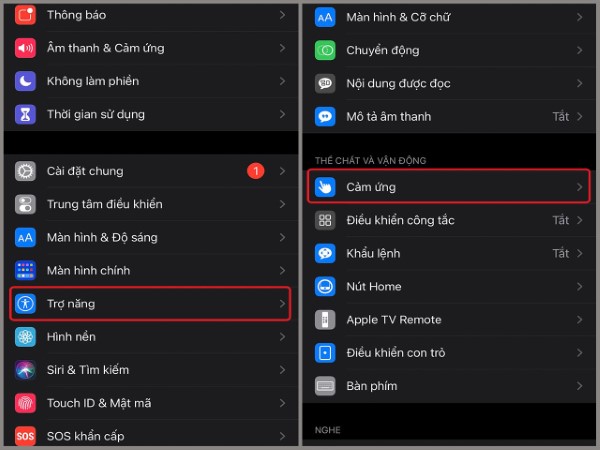
Task: Expand chevron next to Chuyển động
Action: click(580, 50)
